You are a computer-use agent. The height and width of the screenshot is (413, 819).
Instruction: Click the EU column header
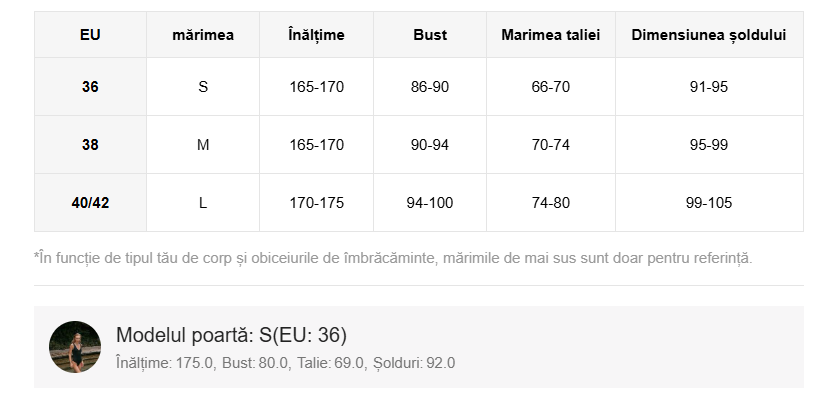(x=90, y=35)
